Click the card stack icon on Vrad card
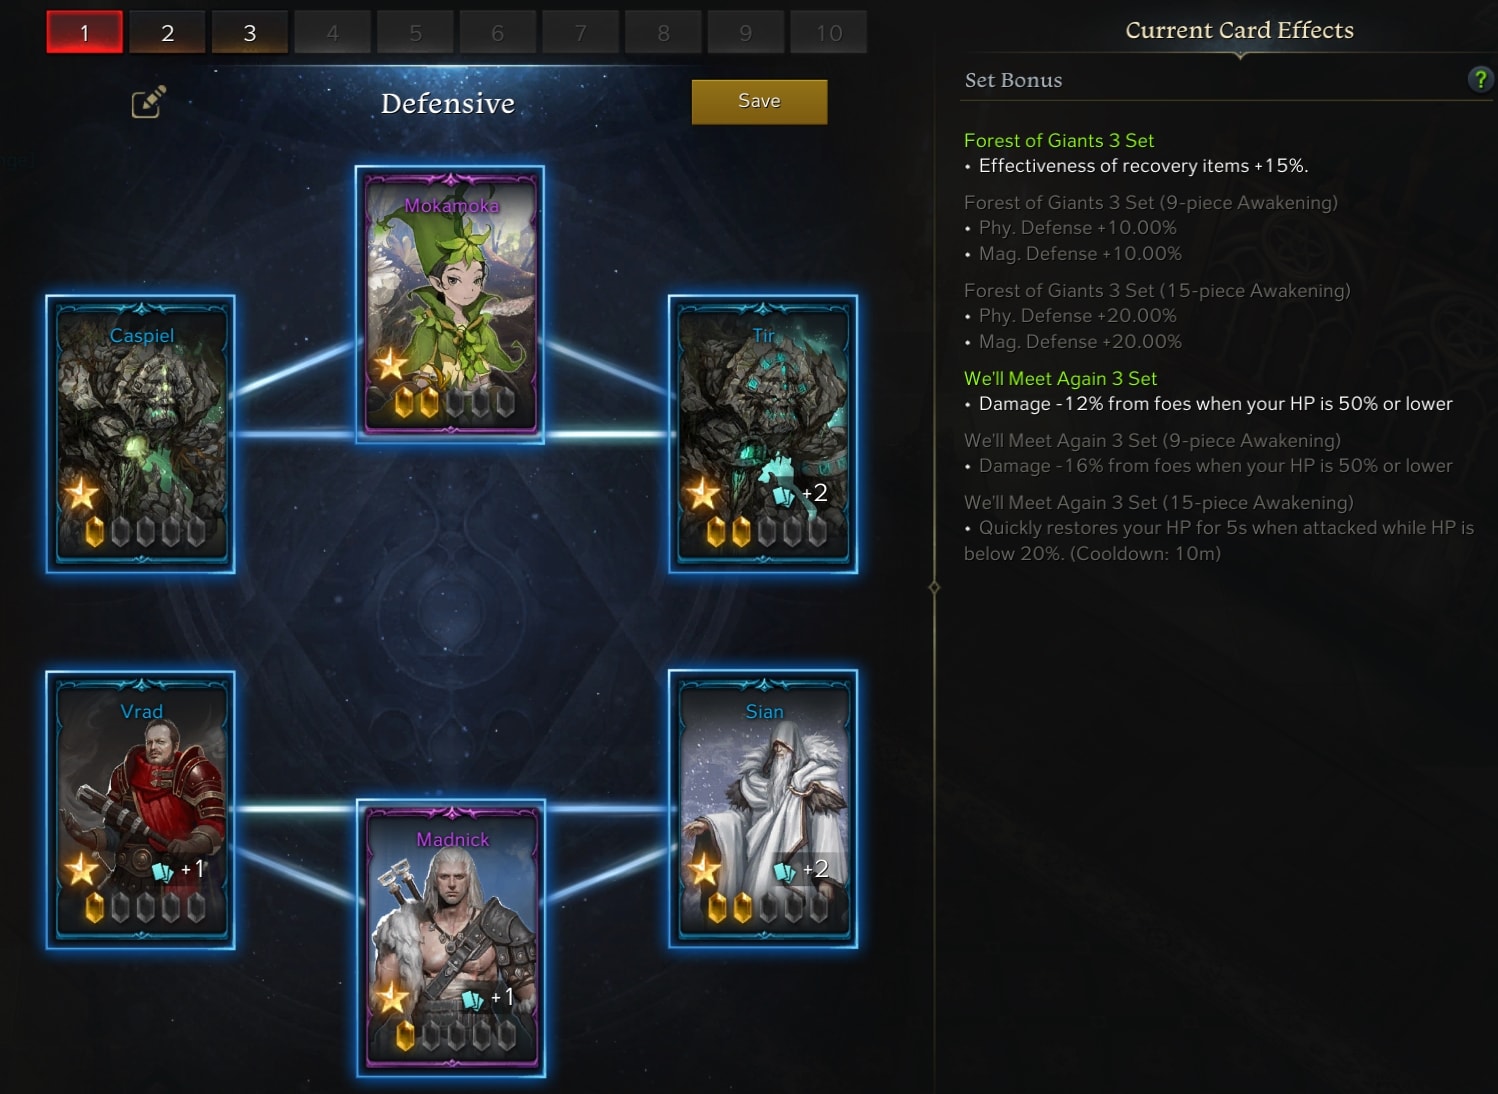This screenshot has height=1094, width=1498. point(162,871)
